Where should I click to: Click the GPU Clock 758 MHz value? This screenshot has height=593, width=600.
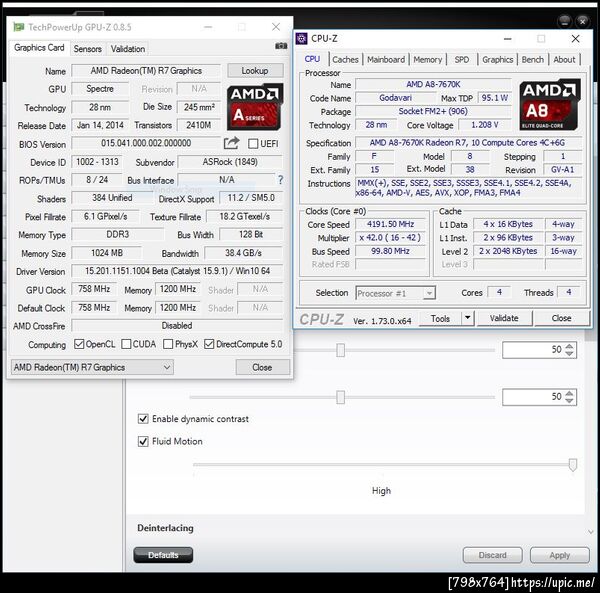[x=94, y=289]
